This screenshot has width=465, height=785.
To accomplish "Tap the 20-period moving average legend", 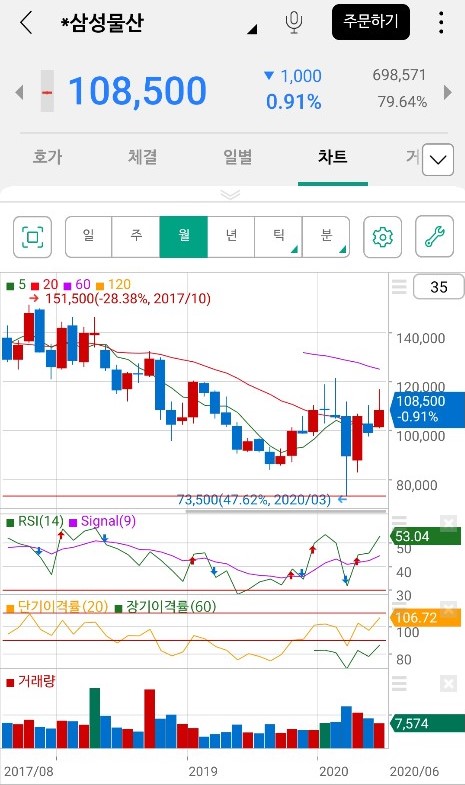I will pos(45,285).
